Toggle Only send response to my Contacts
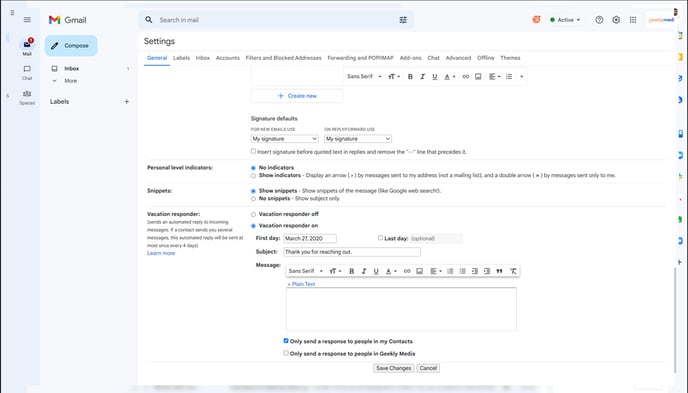The image size is (688, 393). point(286,341)
